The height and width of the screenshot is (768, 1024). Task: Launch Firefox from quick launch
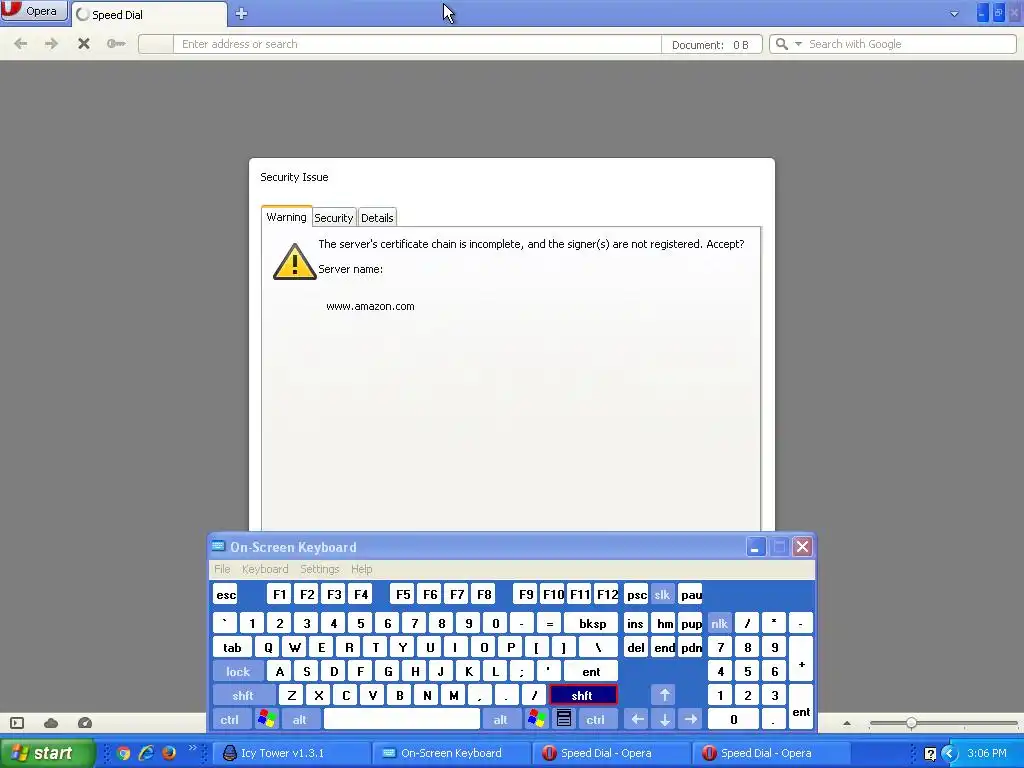(168, 753)
